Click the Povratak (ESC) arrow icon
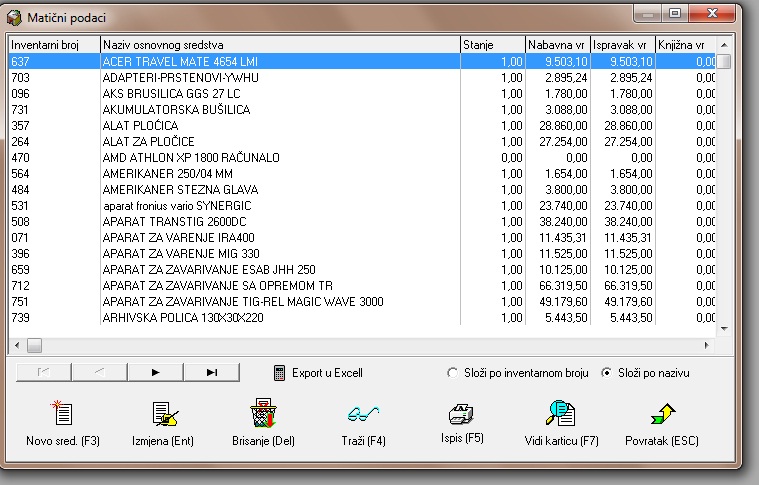Screen dimensions: 759x485 [663, 414]
